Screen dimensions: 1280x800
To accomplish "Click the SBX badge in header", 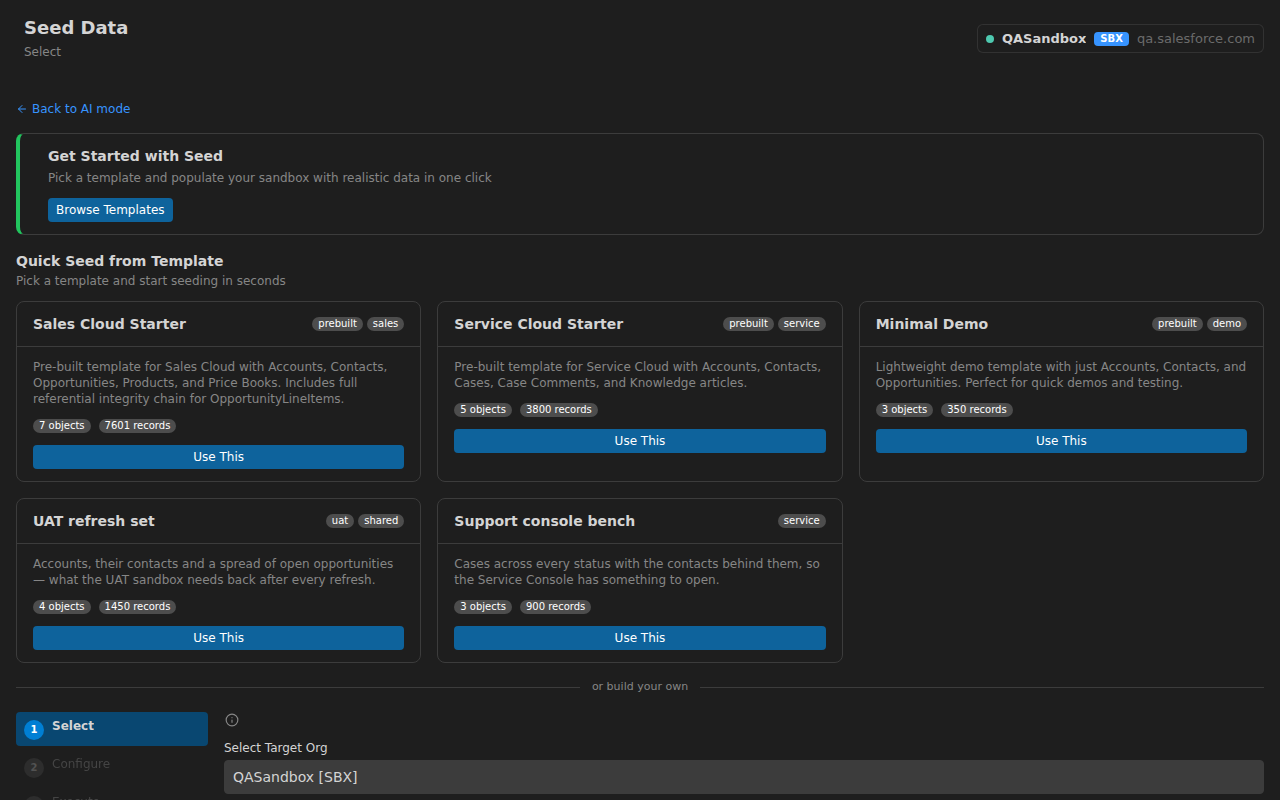I will (x=1111, y=39).
